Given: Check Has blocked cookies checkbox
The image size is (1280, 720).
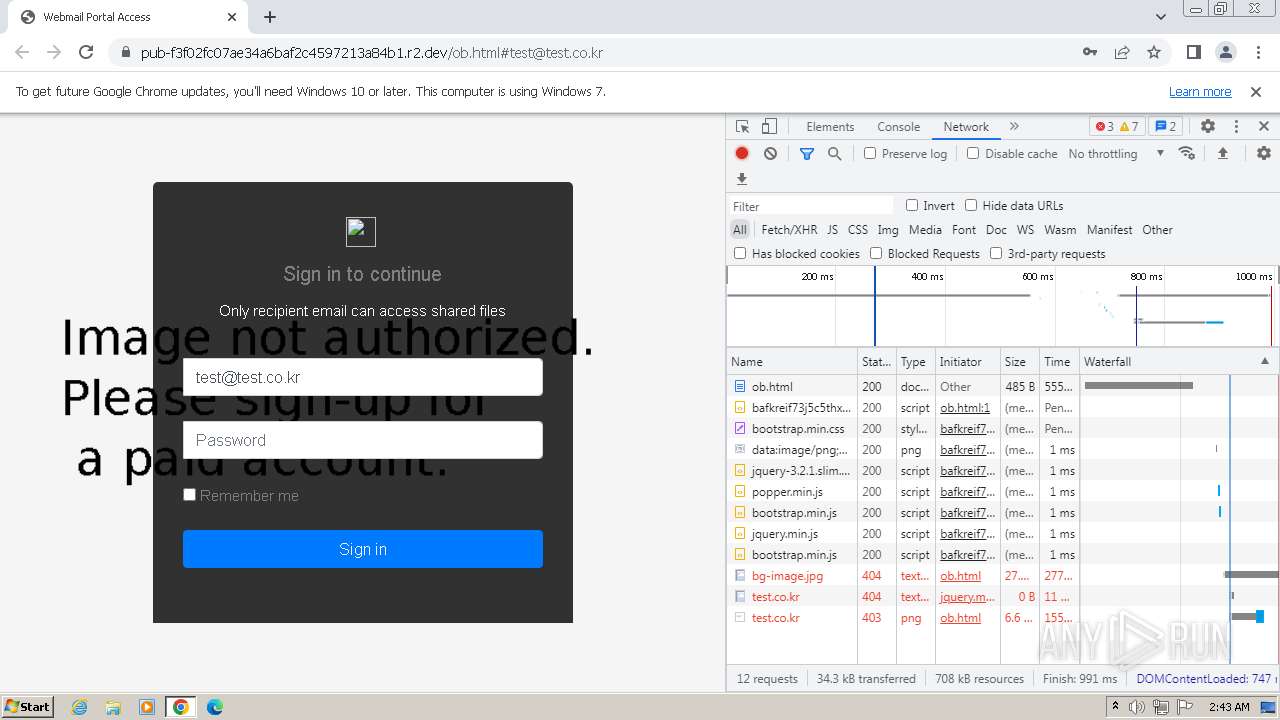Looking at the screenshot, I should [x=740, y=253].
